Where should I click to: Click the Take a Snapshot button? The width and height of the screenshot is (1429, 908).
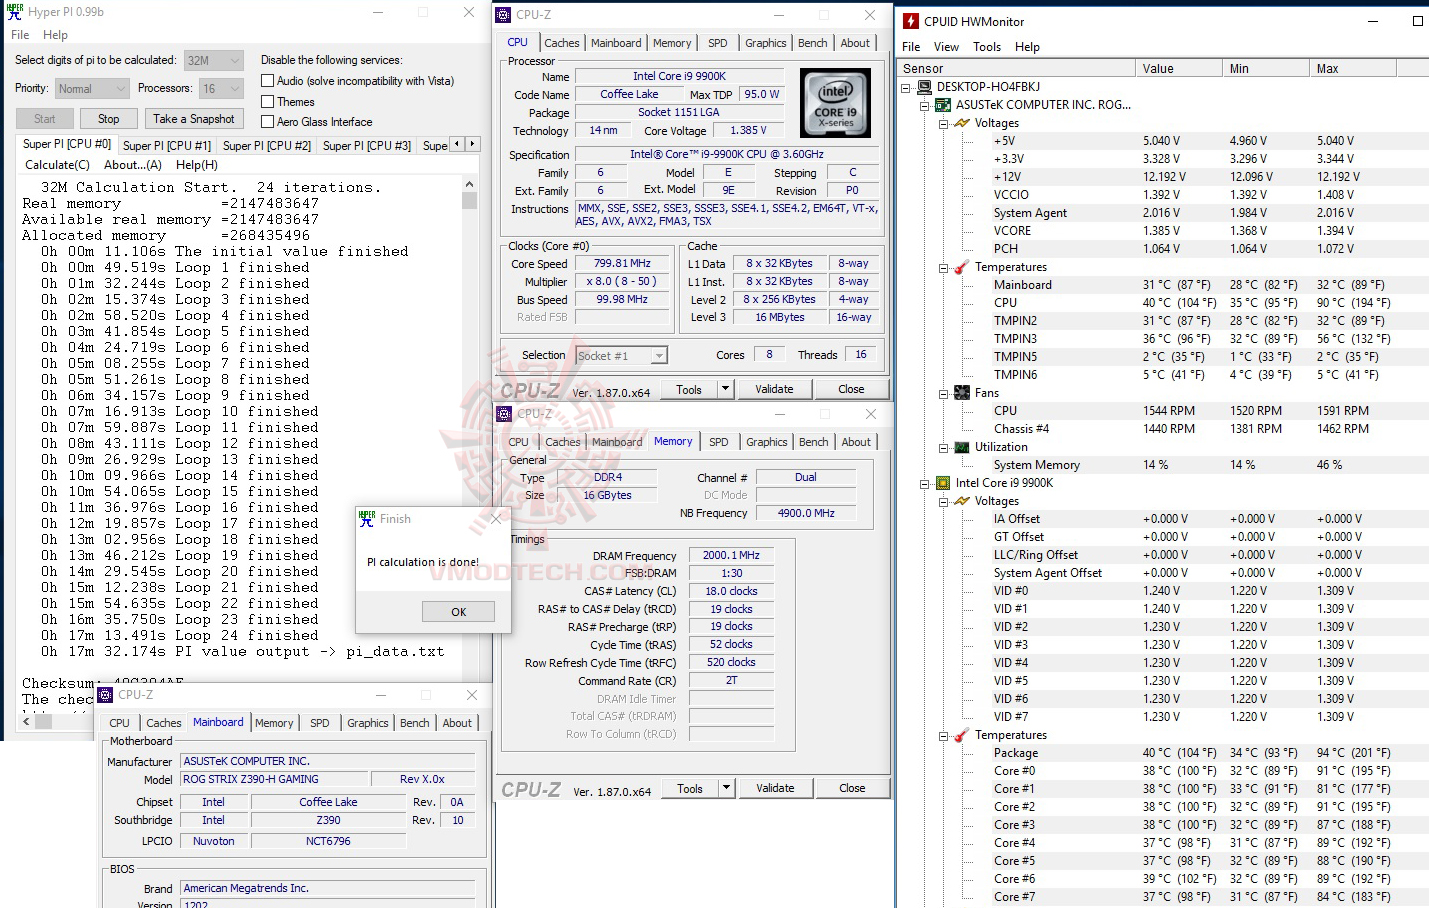coord(193,118)
